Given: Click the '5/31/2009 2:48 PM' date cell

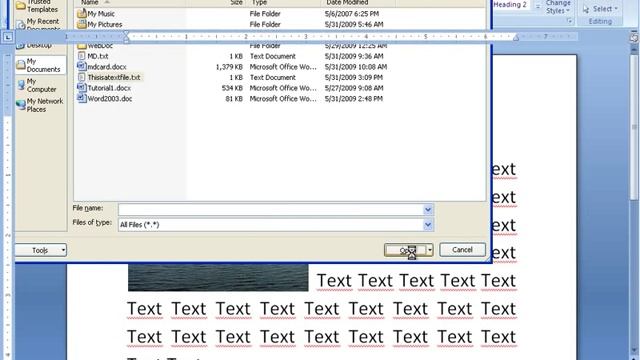Looking at the screenshot, I should 354,98.
